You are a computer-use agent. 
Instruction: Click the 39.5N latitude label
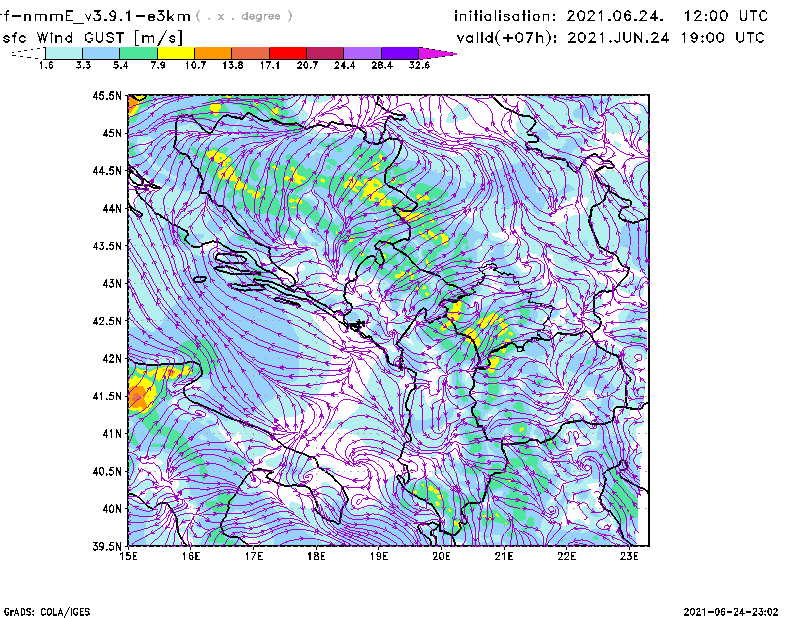(x=107, y=546)
